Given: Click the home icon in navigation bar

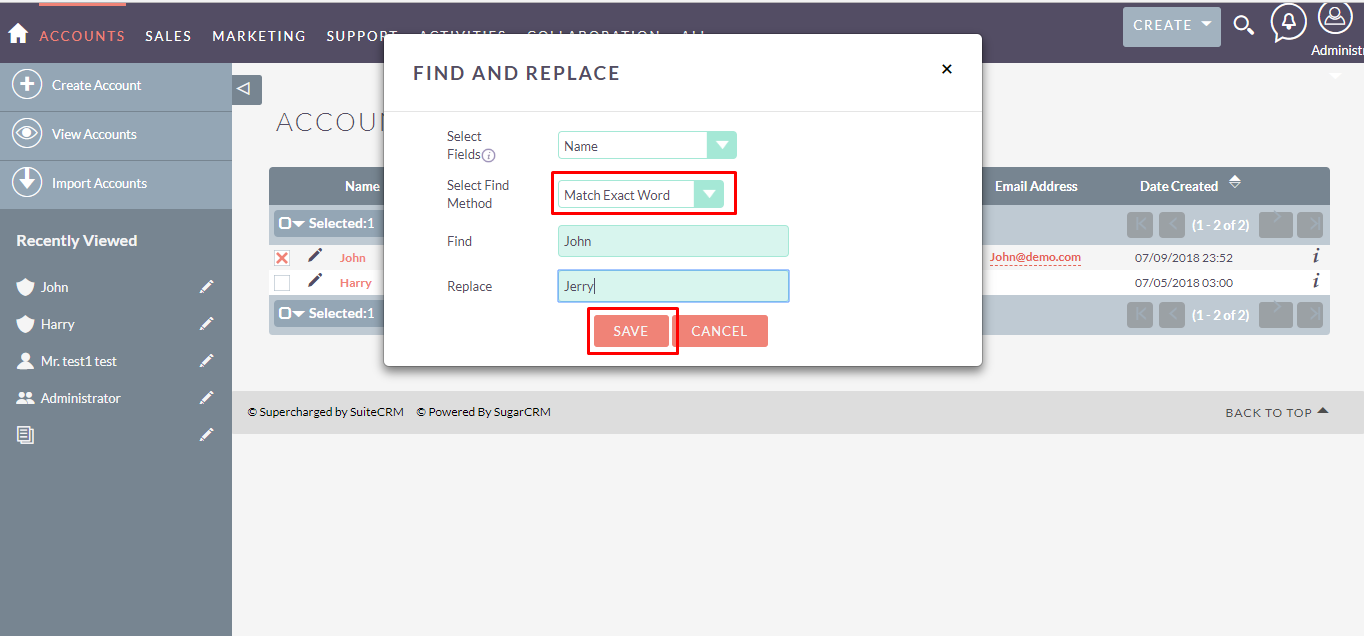Looking at the screenshot, I should coord(17,33).
